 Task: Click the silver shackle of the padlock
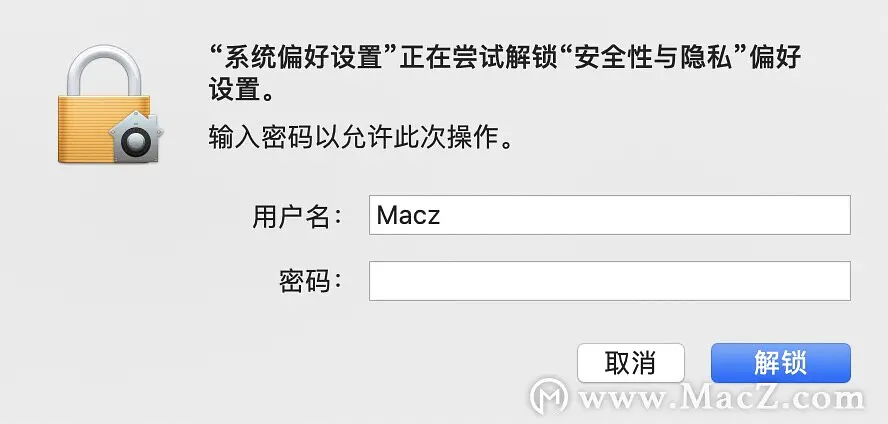[x=104, y=70]
